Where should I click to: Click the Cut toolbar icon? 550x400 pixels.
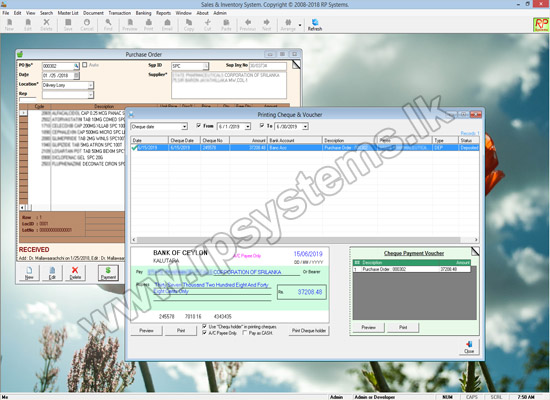point(208,25)
